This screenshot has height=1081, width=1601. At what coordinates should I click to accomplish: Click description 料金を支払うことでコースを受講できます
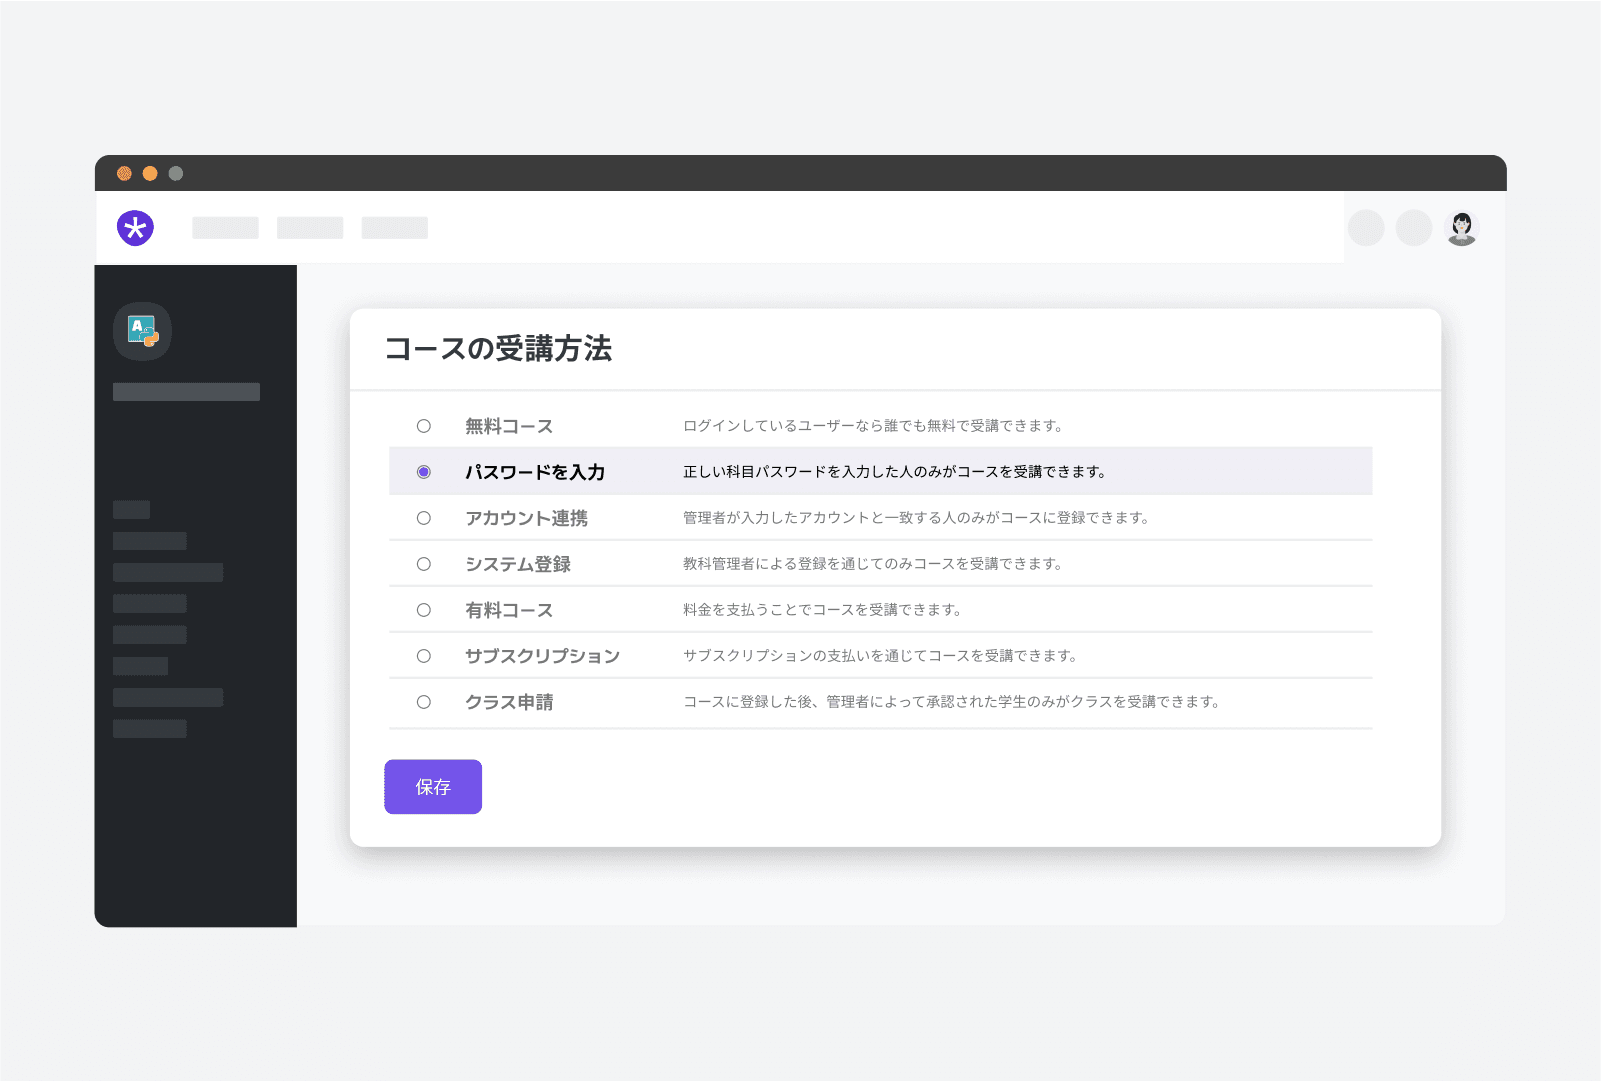(x=822, y=610)
